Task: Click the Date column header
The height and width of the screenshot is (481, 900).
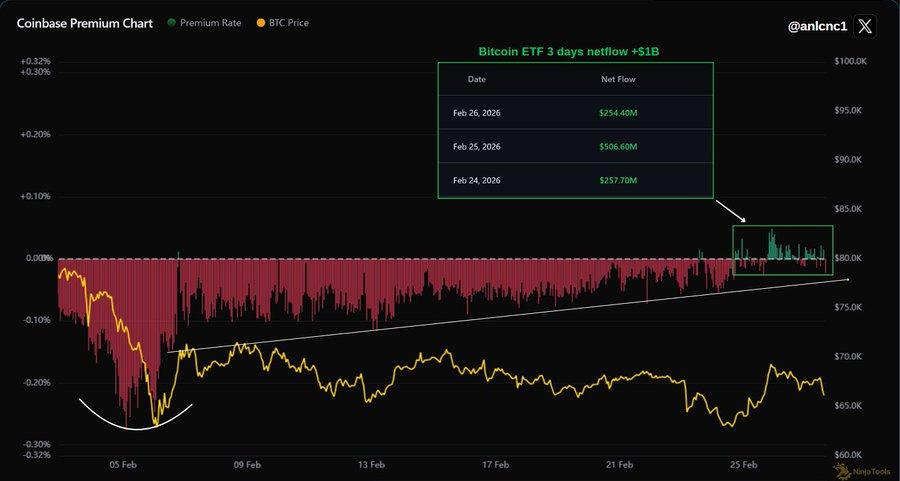Action: (x=477, y=79)
